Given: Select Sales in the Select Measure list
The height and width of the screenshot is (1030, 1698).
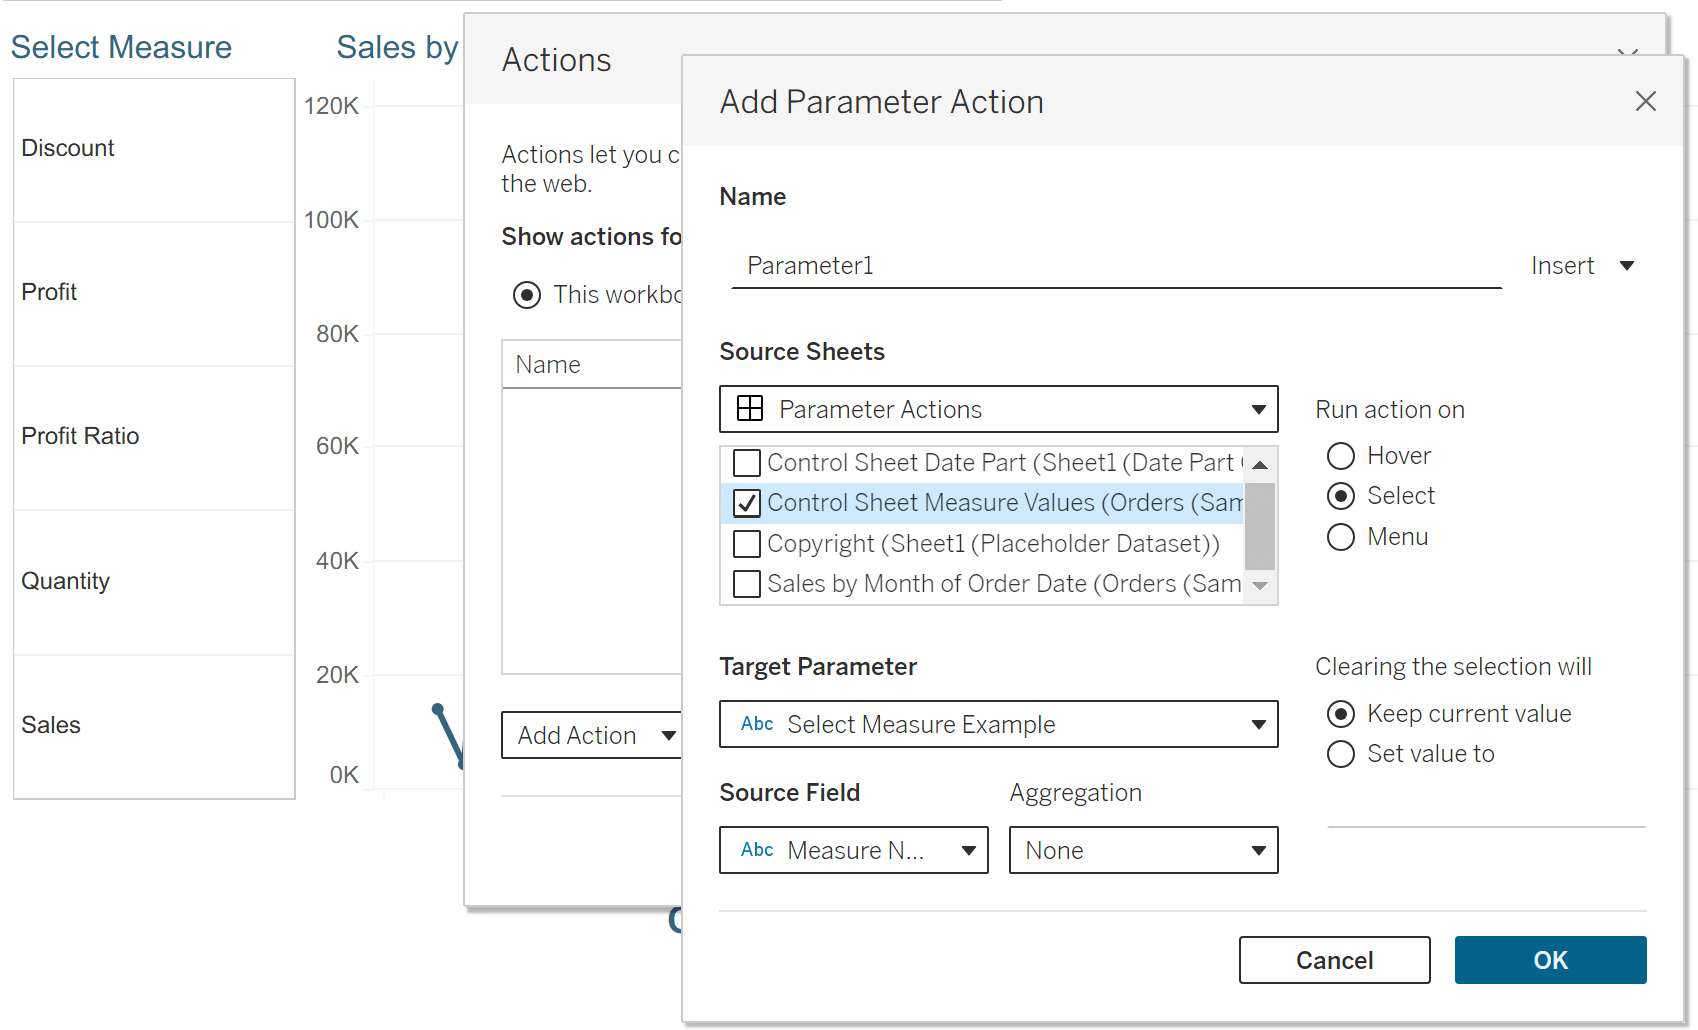Looking at the screenshot, I should click(154, 726).
